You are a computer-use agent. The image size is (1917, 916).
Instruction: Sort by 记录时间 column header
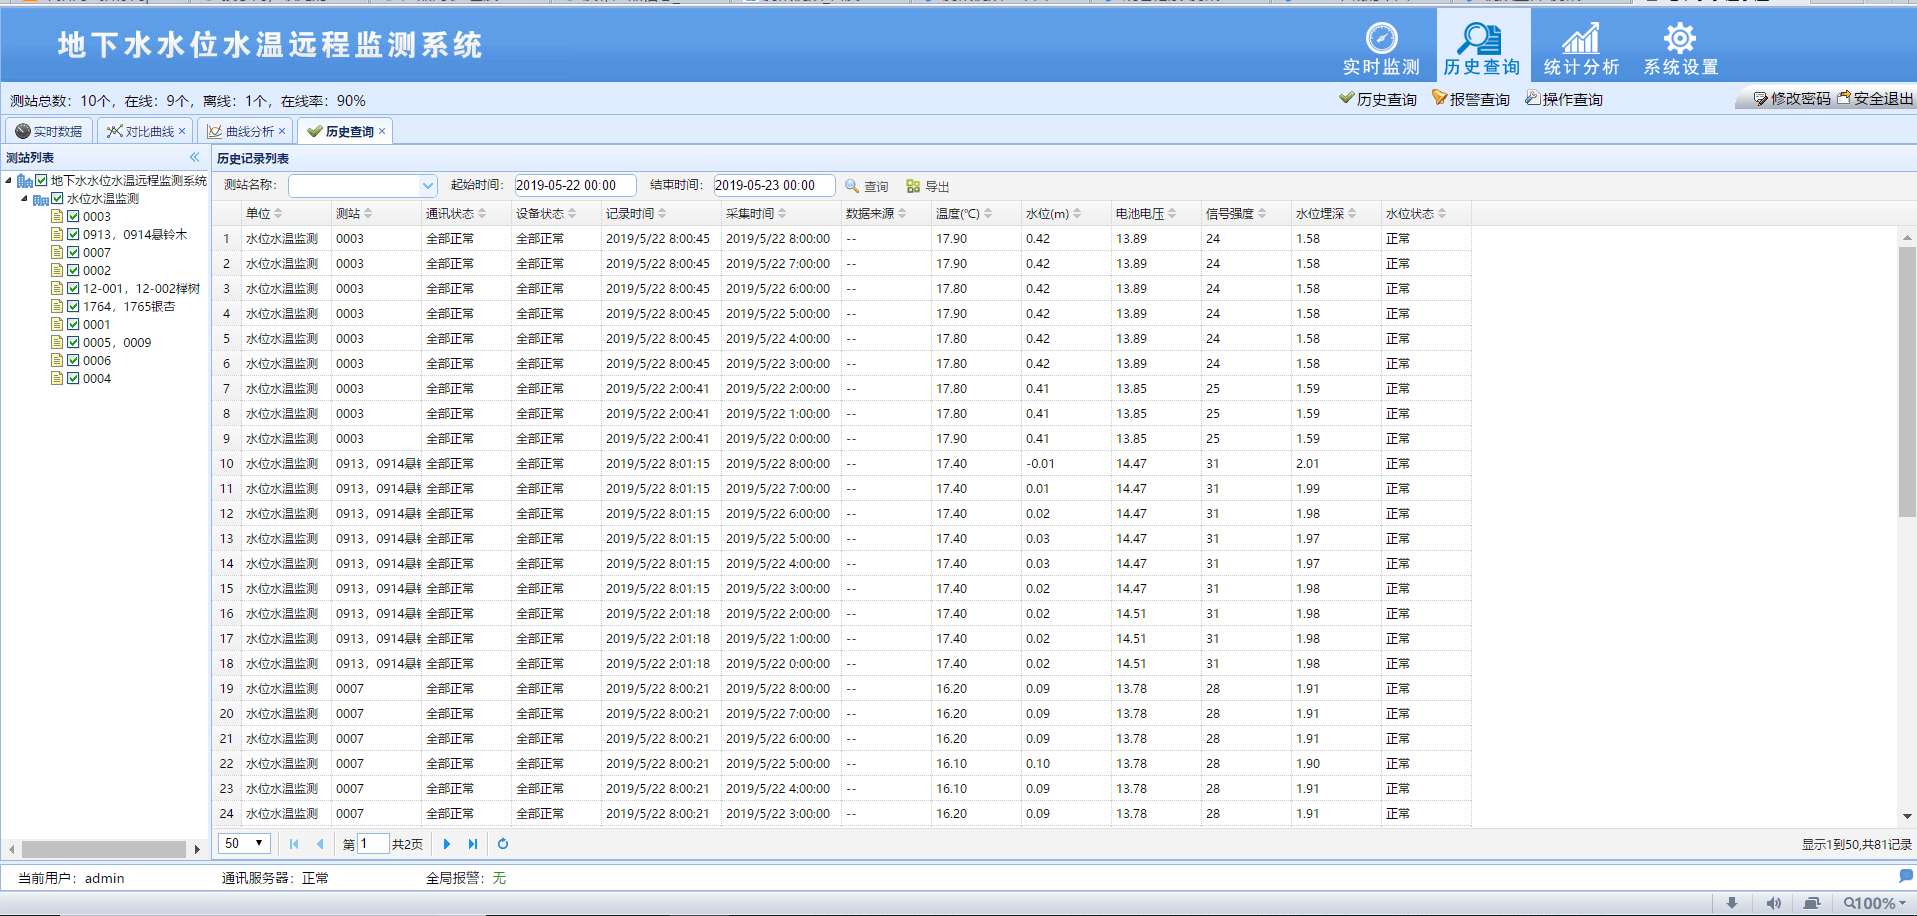pyautogui.click(x=635, y=213)
